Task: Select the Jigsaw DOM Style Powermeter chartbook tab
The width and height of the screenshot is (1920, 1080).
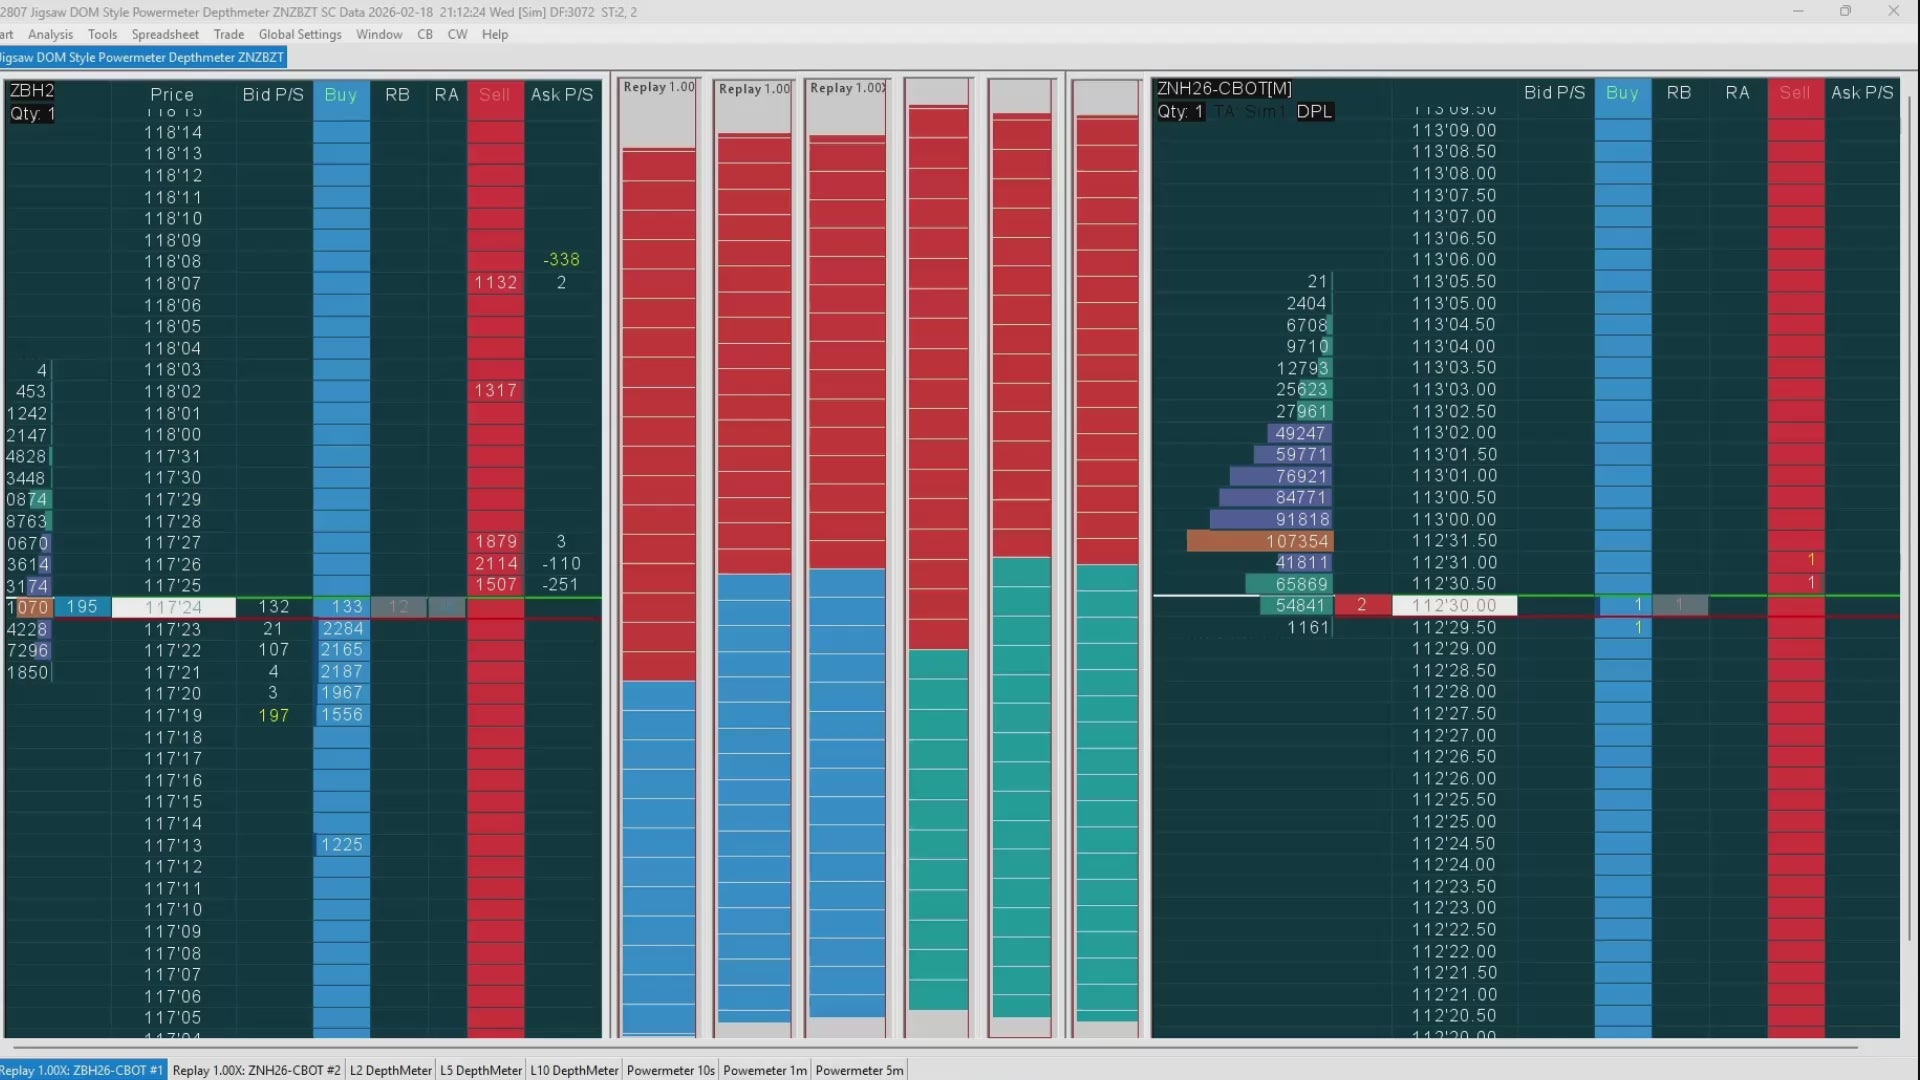Action: [142, 57]
